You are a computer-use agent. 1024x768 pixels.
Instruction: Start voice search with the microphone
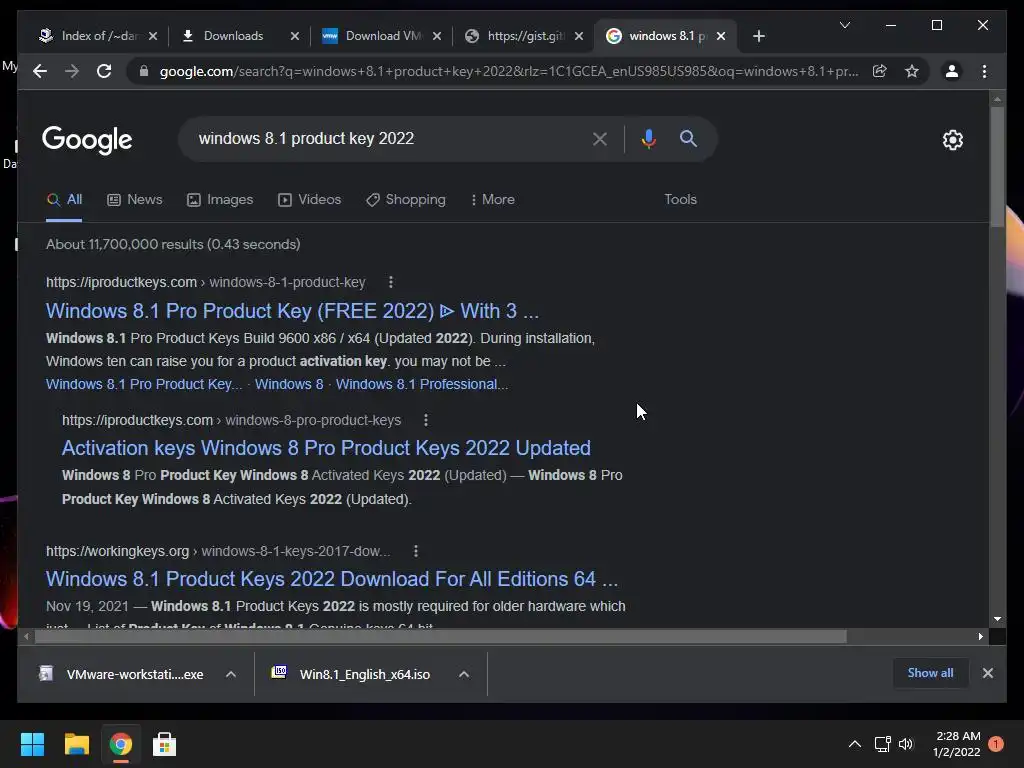tap(648, 138)
